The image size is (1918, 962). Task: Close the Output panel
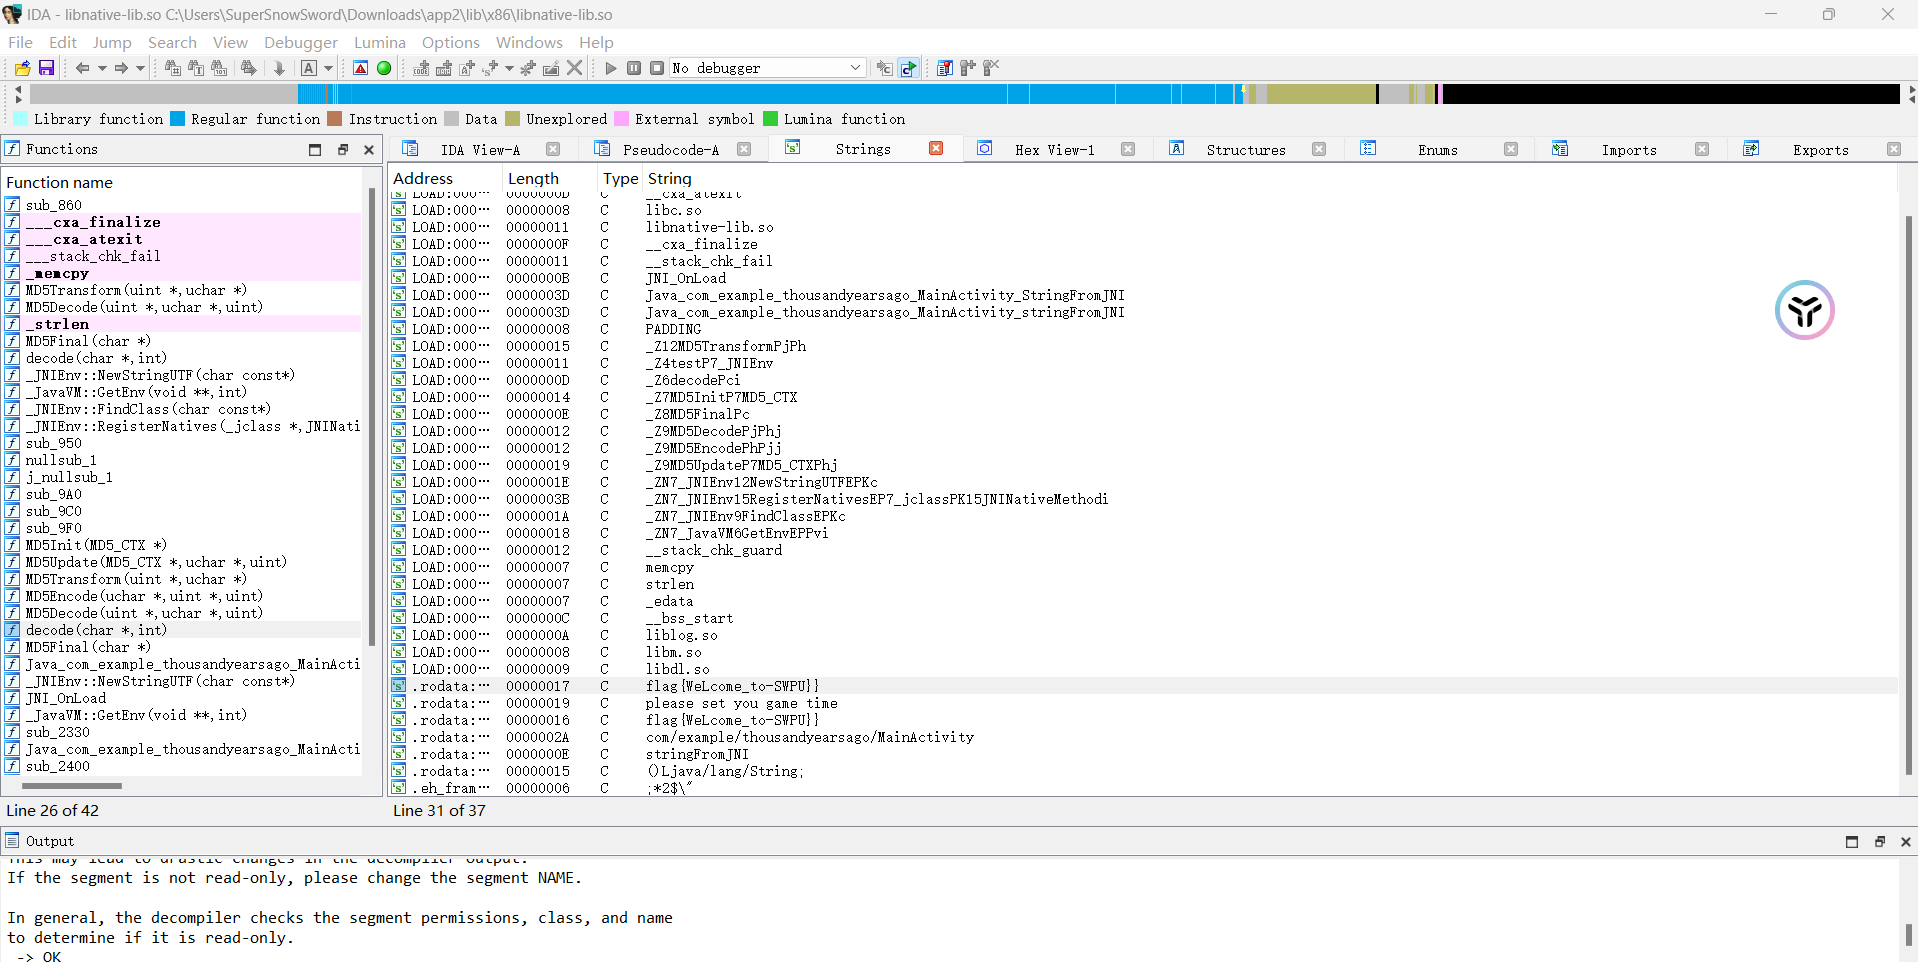pyautogui.click(x=1906, y=842)
